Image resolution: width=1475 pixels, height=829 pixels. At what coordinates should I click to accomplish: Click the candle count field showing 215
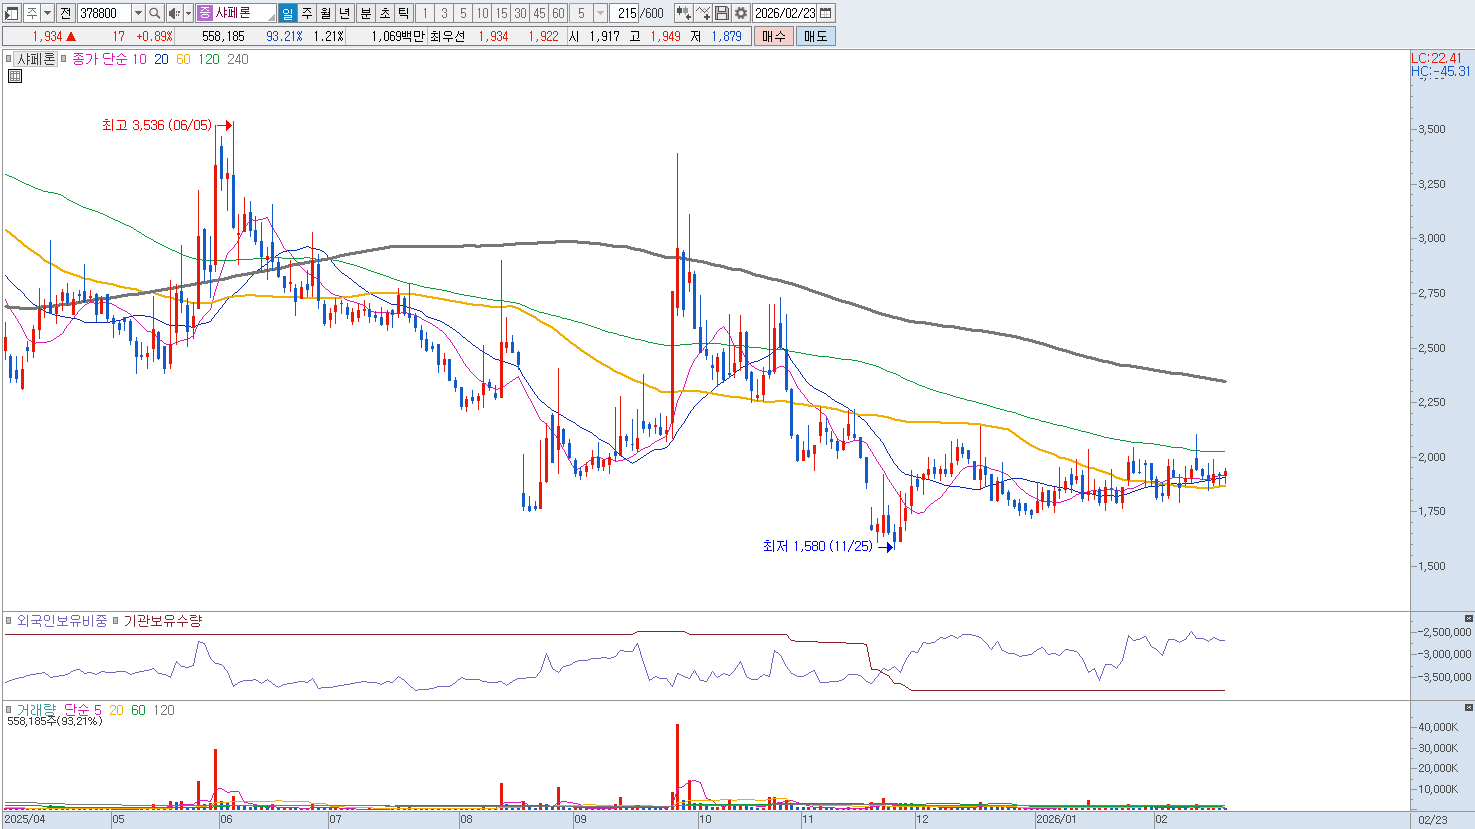point(627,13)
